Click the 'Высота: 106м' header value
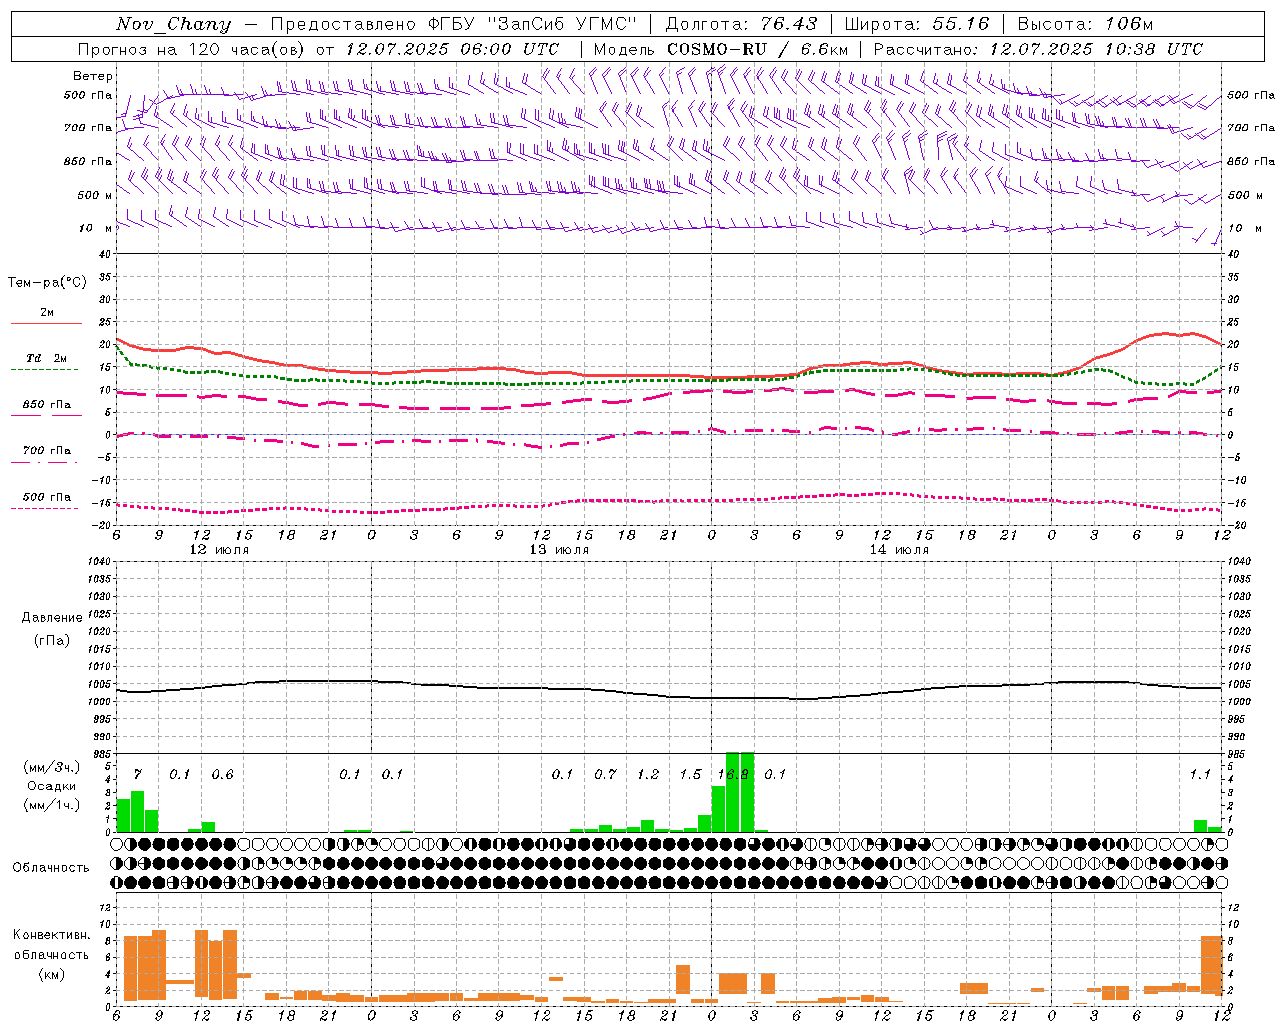Screen dimensions: 1280x1024 click(1085, 24)
